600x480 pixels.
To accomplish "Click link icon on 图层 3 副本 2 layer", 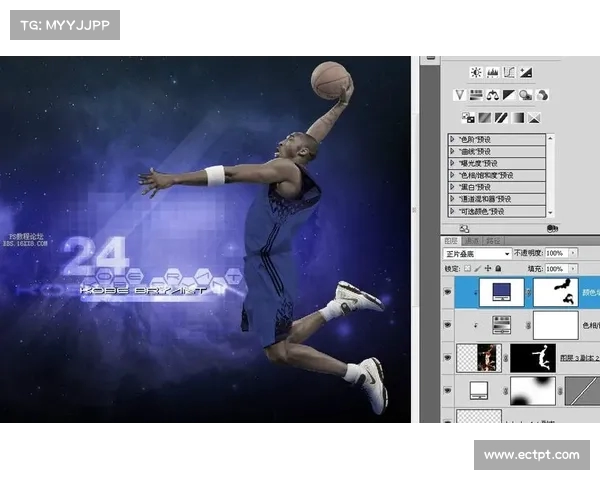I will [505, 358].
